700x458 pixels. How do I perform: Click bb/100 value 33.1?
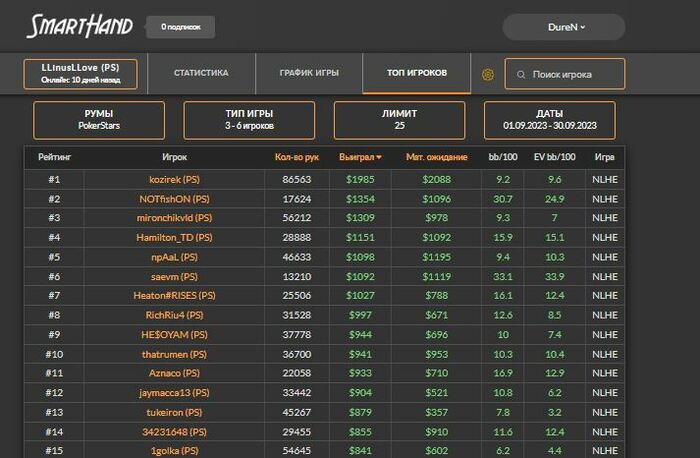pyautogui.click(x=503, y=277)
